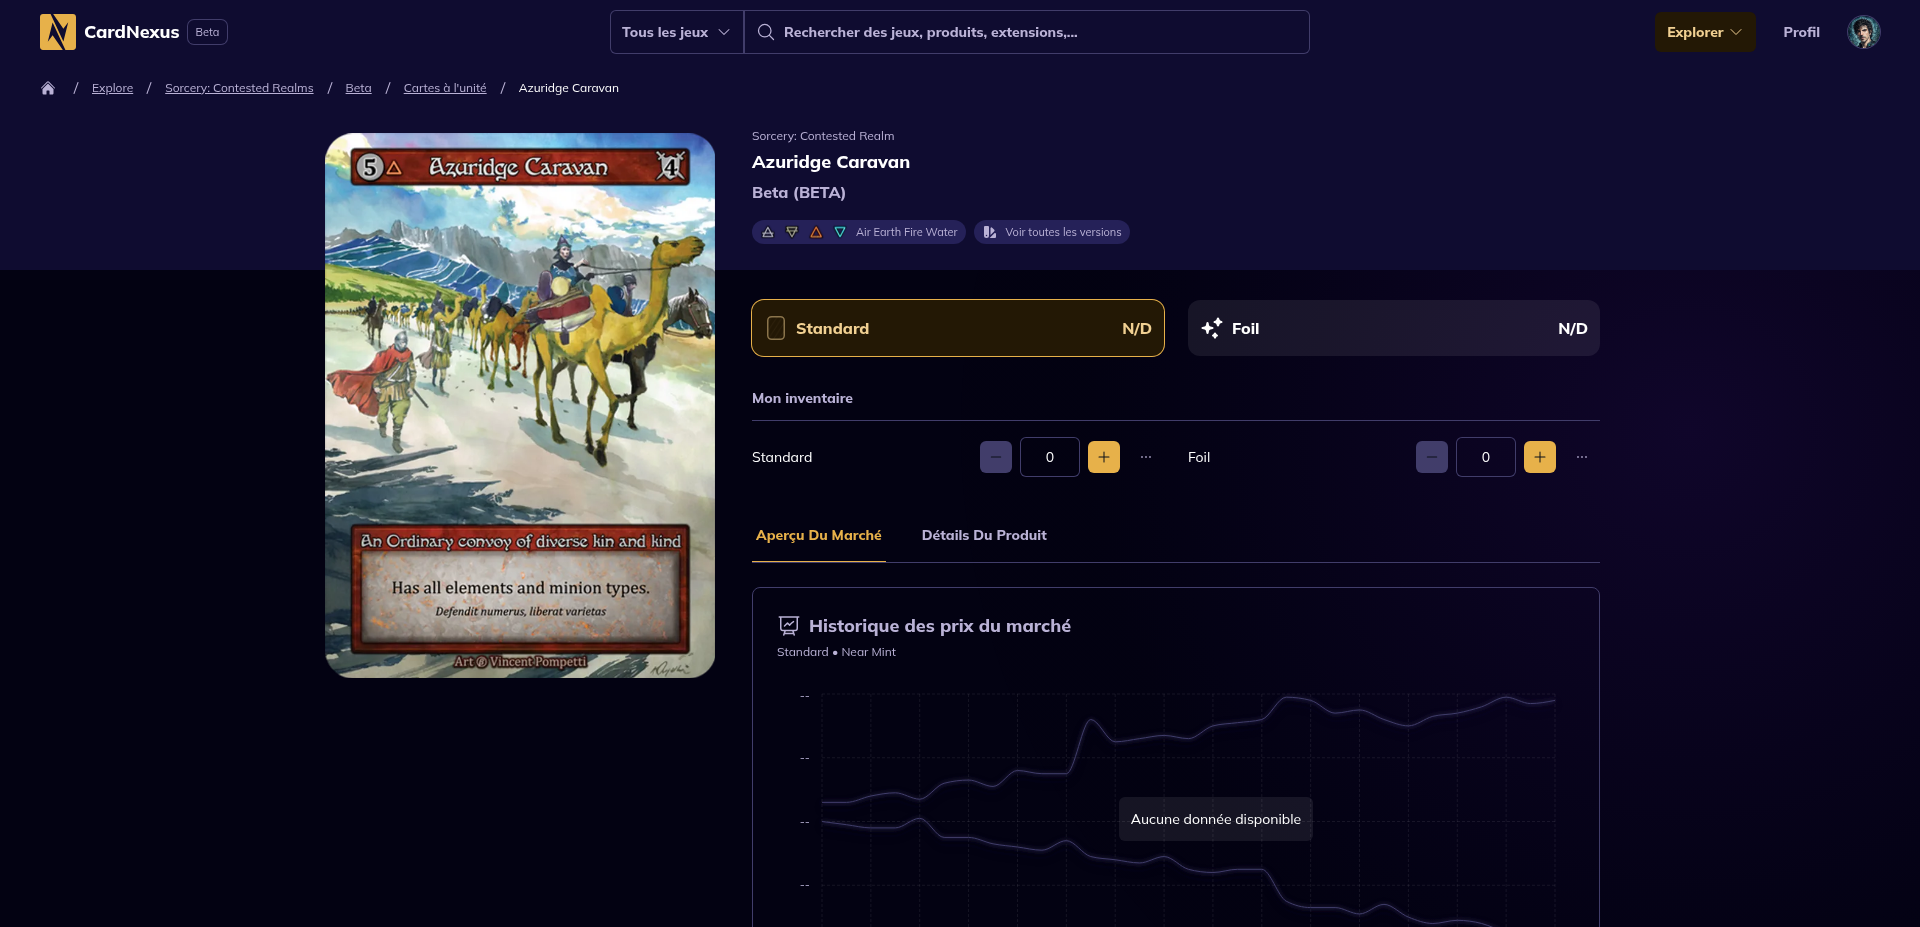
Task: Click Voir toutes les versions button
Action: [1052, 232]
